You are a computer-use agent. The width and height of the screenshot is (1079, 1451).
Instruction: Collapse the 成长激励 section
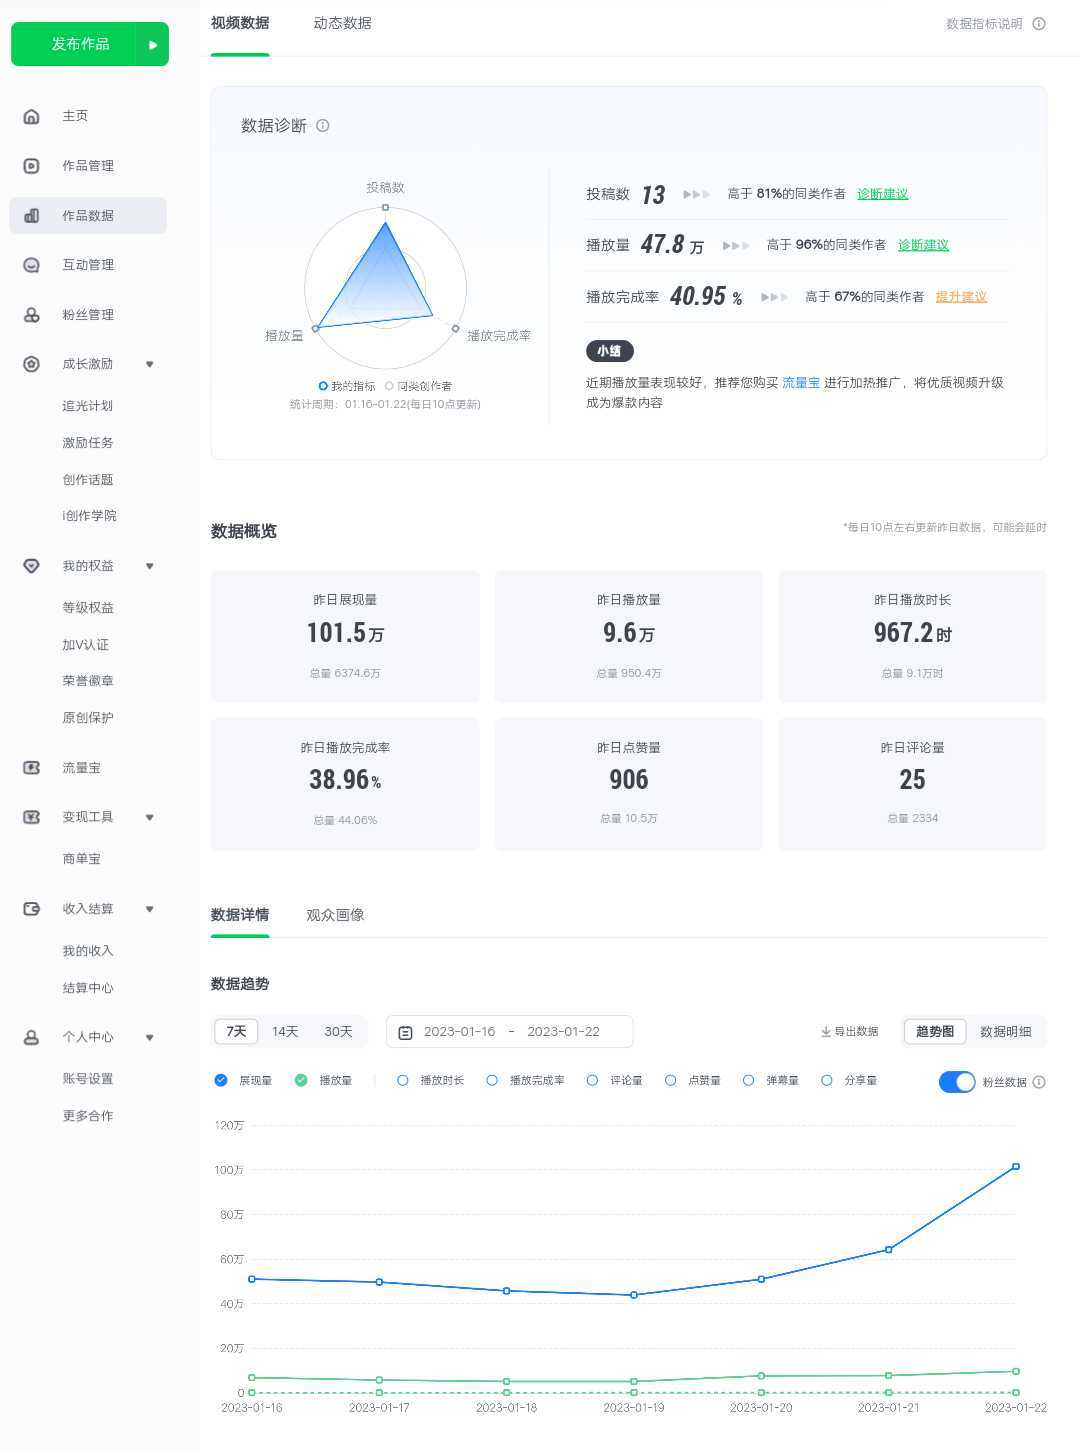(x=150, y=364)
